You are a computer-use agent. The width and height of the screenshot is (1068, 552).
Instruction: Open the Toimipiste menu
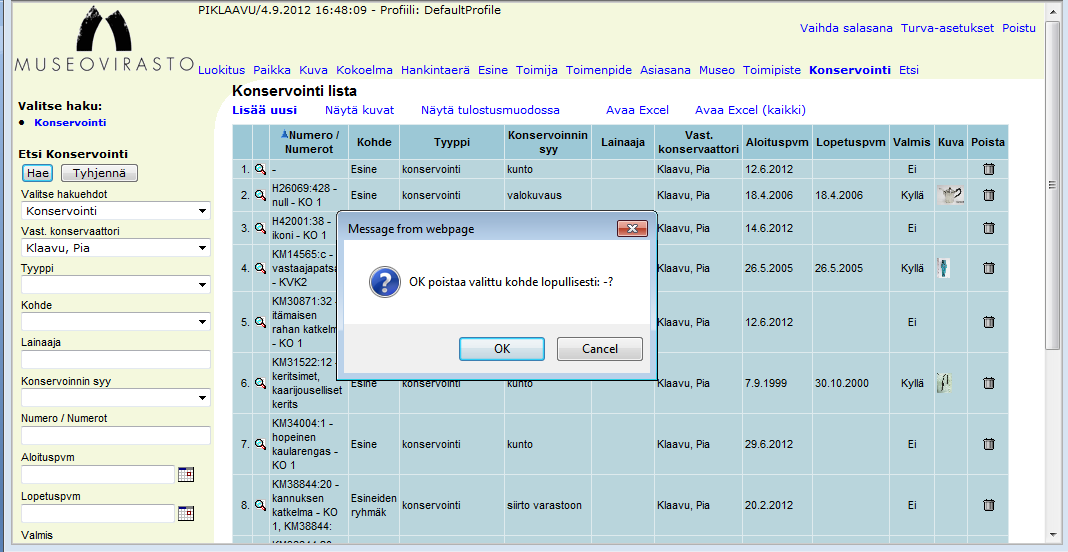[x=772, y=70]
